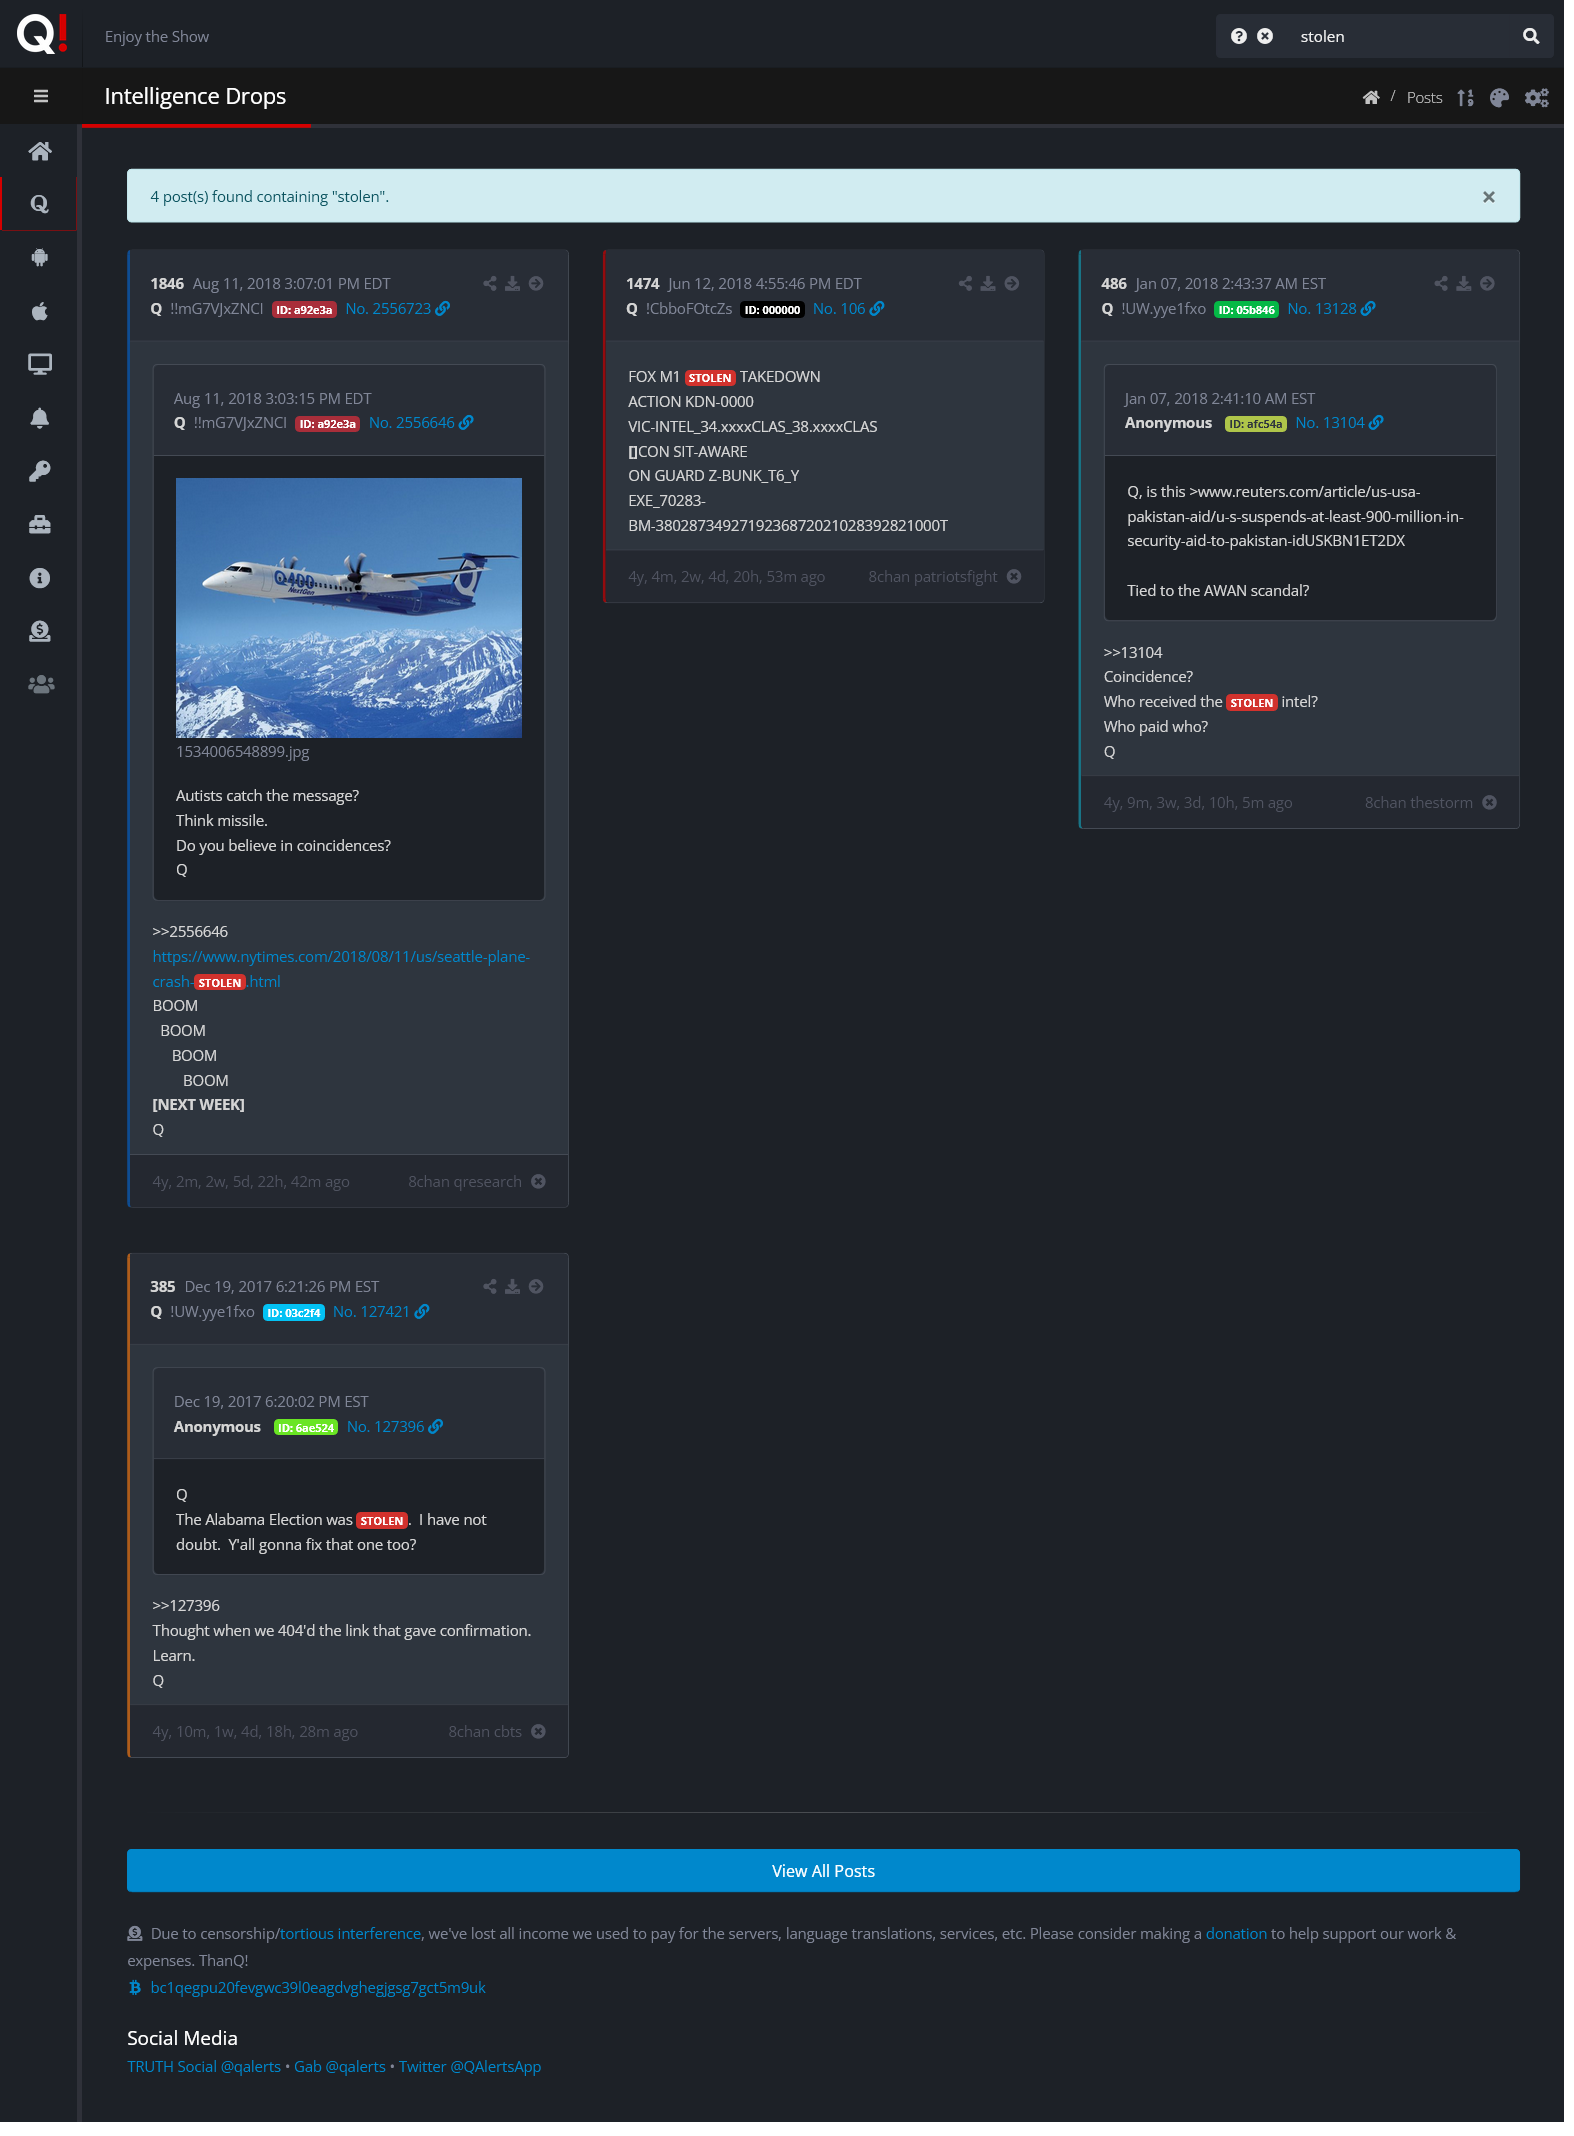This screenshot has height=2136, width=1574.
Task: Open the key sidebar icon
Action: point(40,471)
